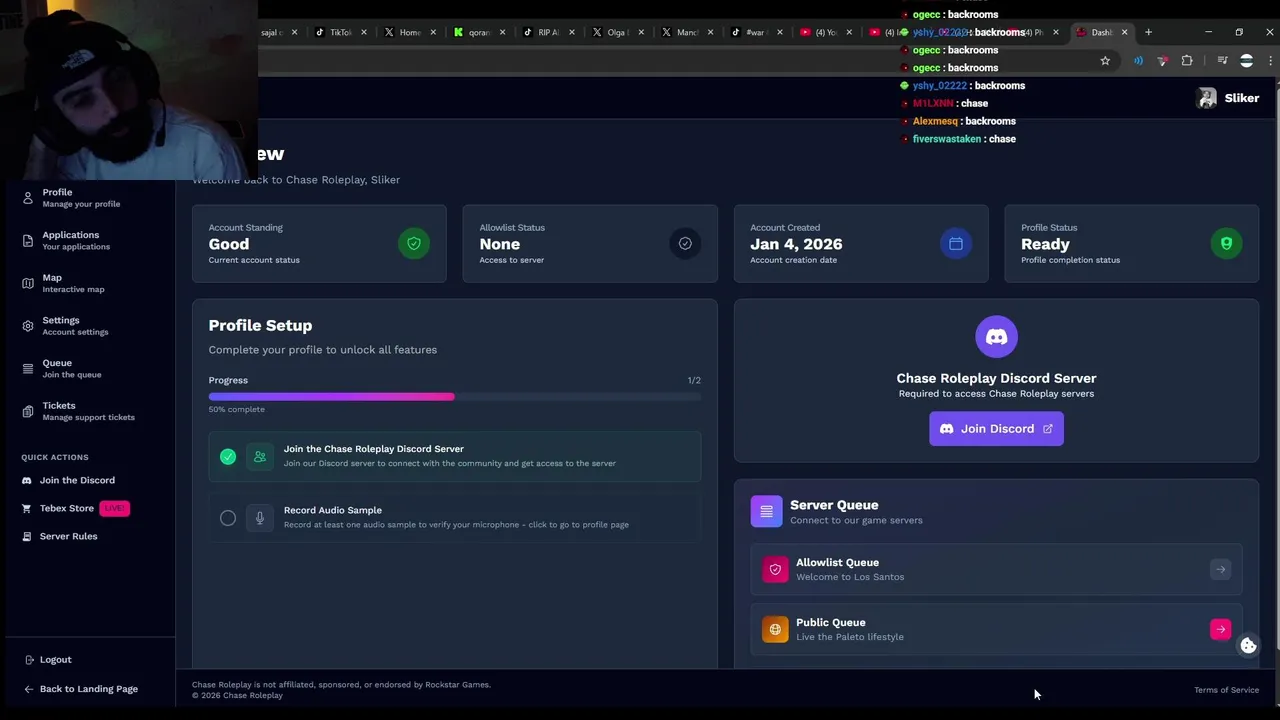Viewport: 1280px width, 720px height.
Task: Open the Terms of Service link
Action: point(1226,690)
